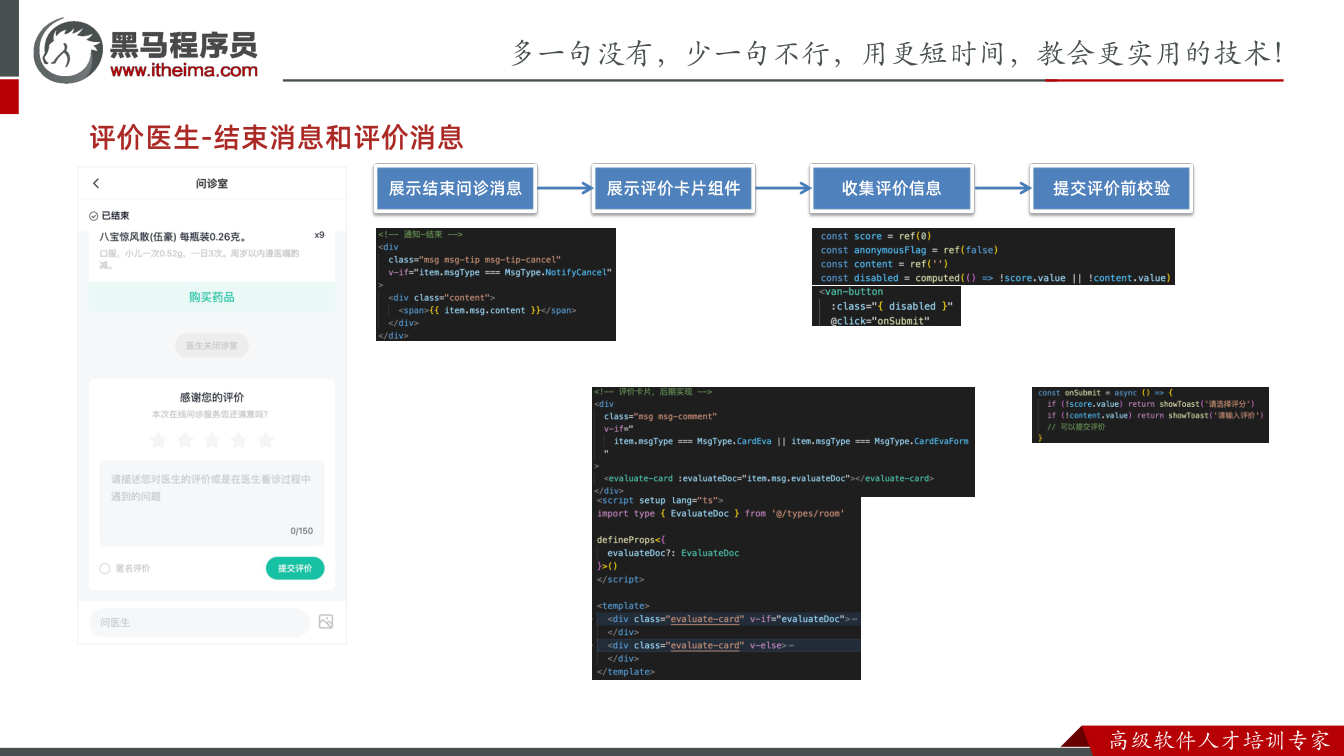This screenshot has width=1344, height=756.
Task: Select the first rating star
Action: tap(158, 440)
